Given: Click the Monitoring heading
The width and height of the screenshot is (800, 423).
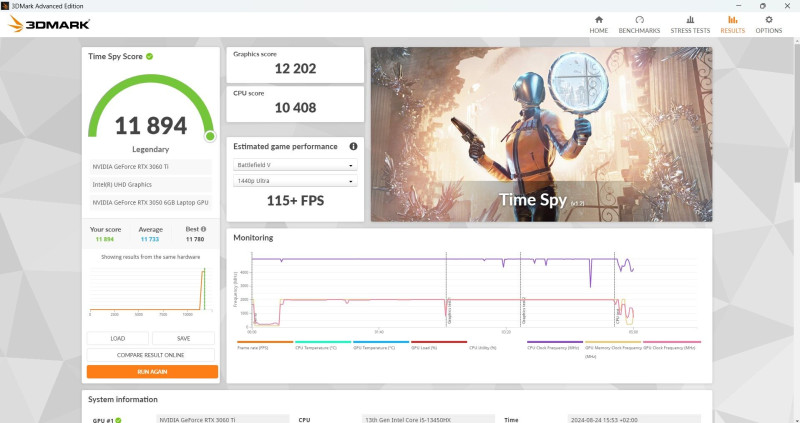Looking at the screenshot, I should [x=253, y=238].
